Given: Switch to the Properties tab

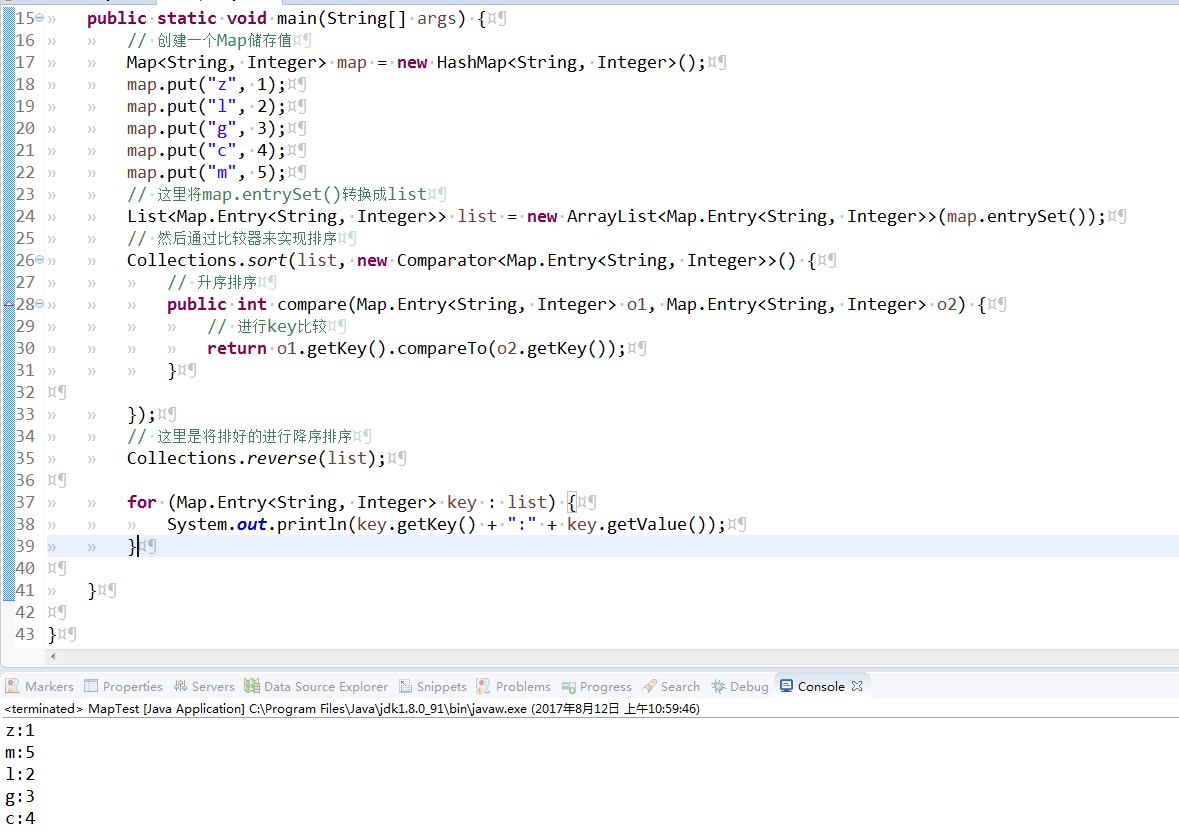Looking at the screenshot, I should [x=124, y=686].
